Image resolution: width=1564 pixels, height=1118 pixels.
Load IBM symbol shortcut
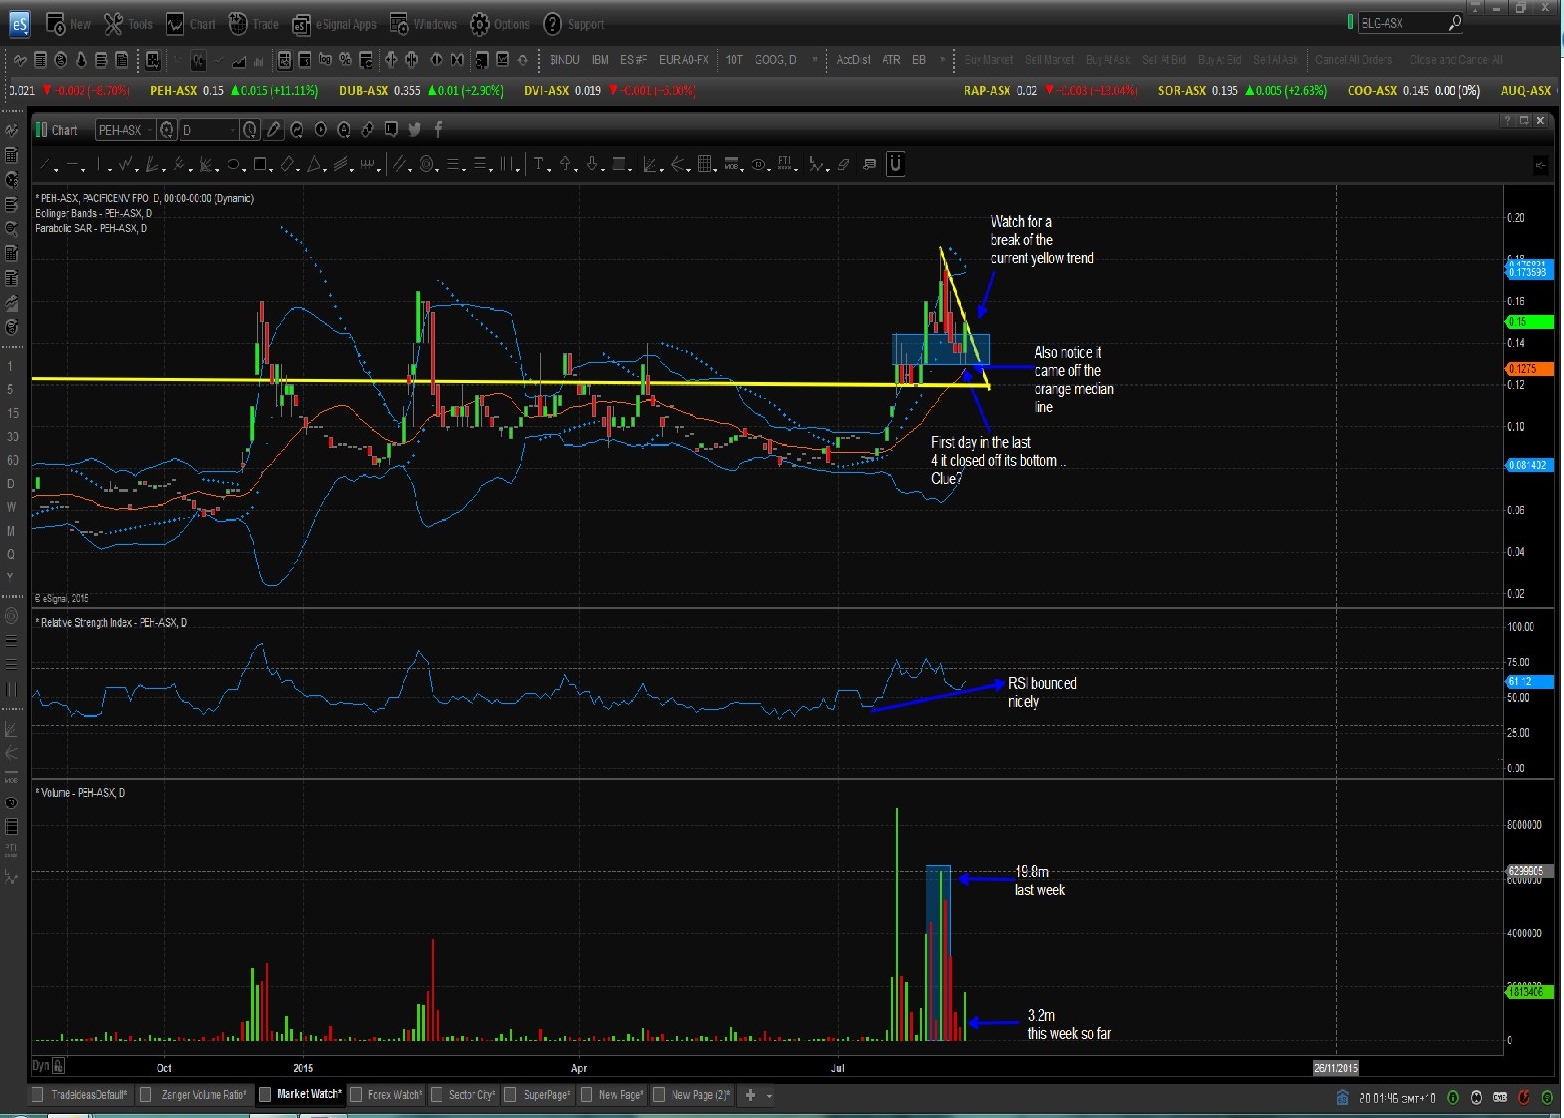click(600, 60)
